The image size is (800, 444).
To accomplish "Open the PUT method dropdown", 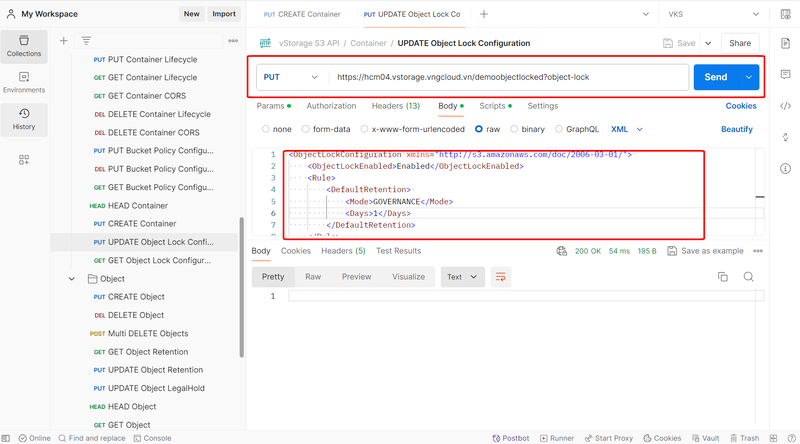I will coord(291,77).
